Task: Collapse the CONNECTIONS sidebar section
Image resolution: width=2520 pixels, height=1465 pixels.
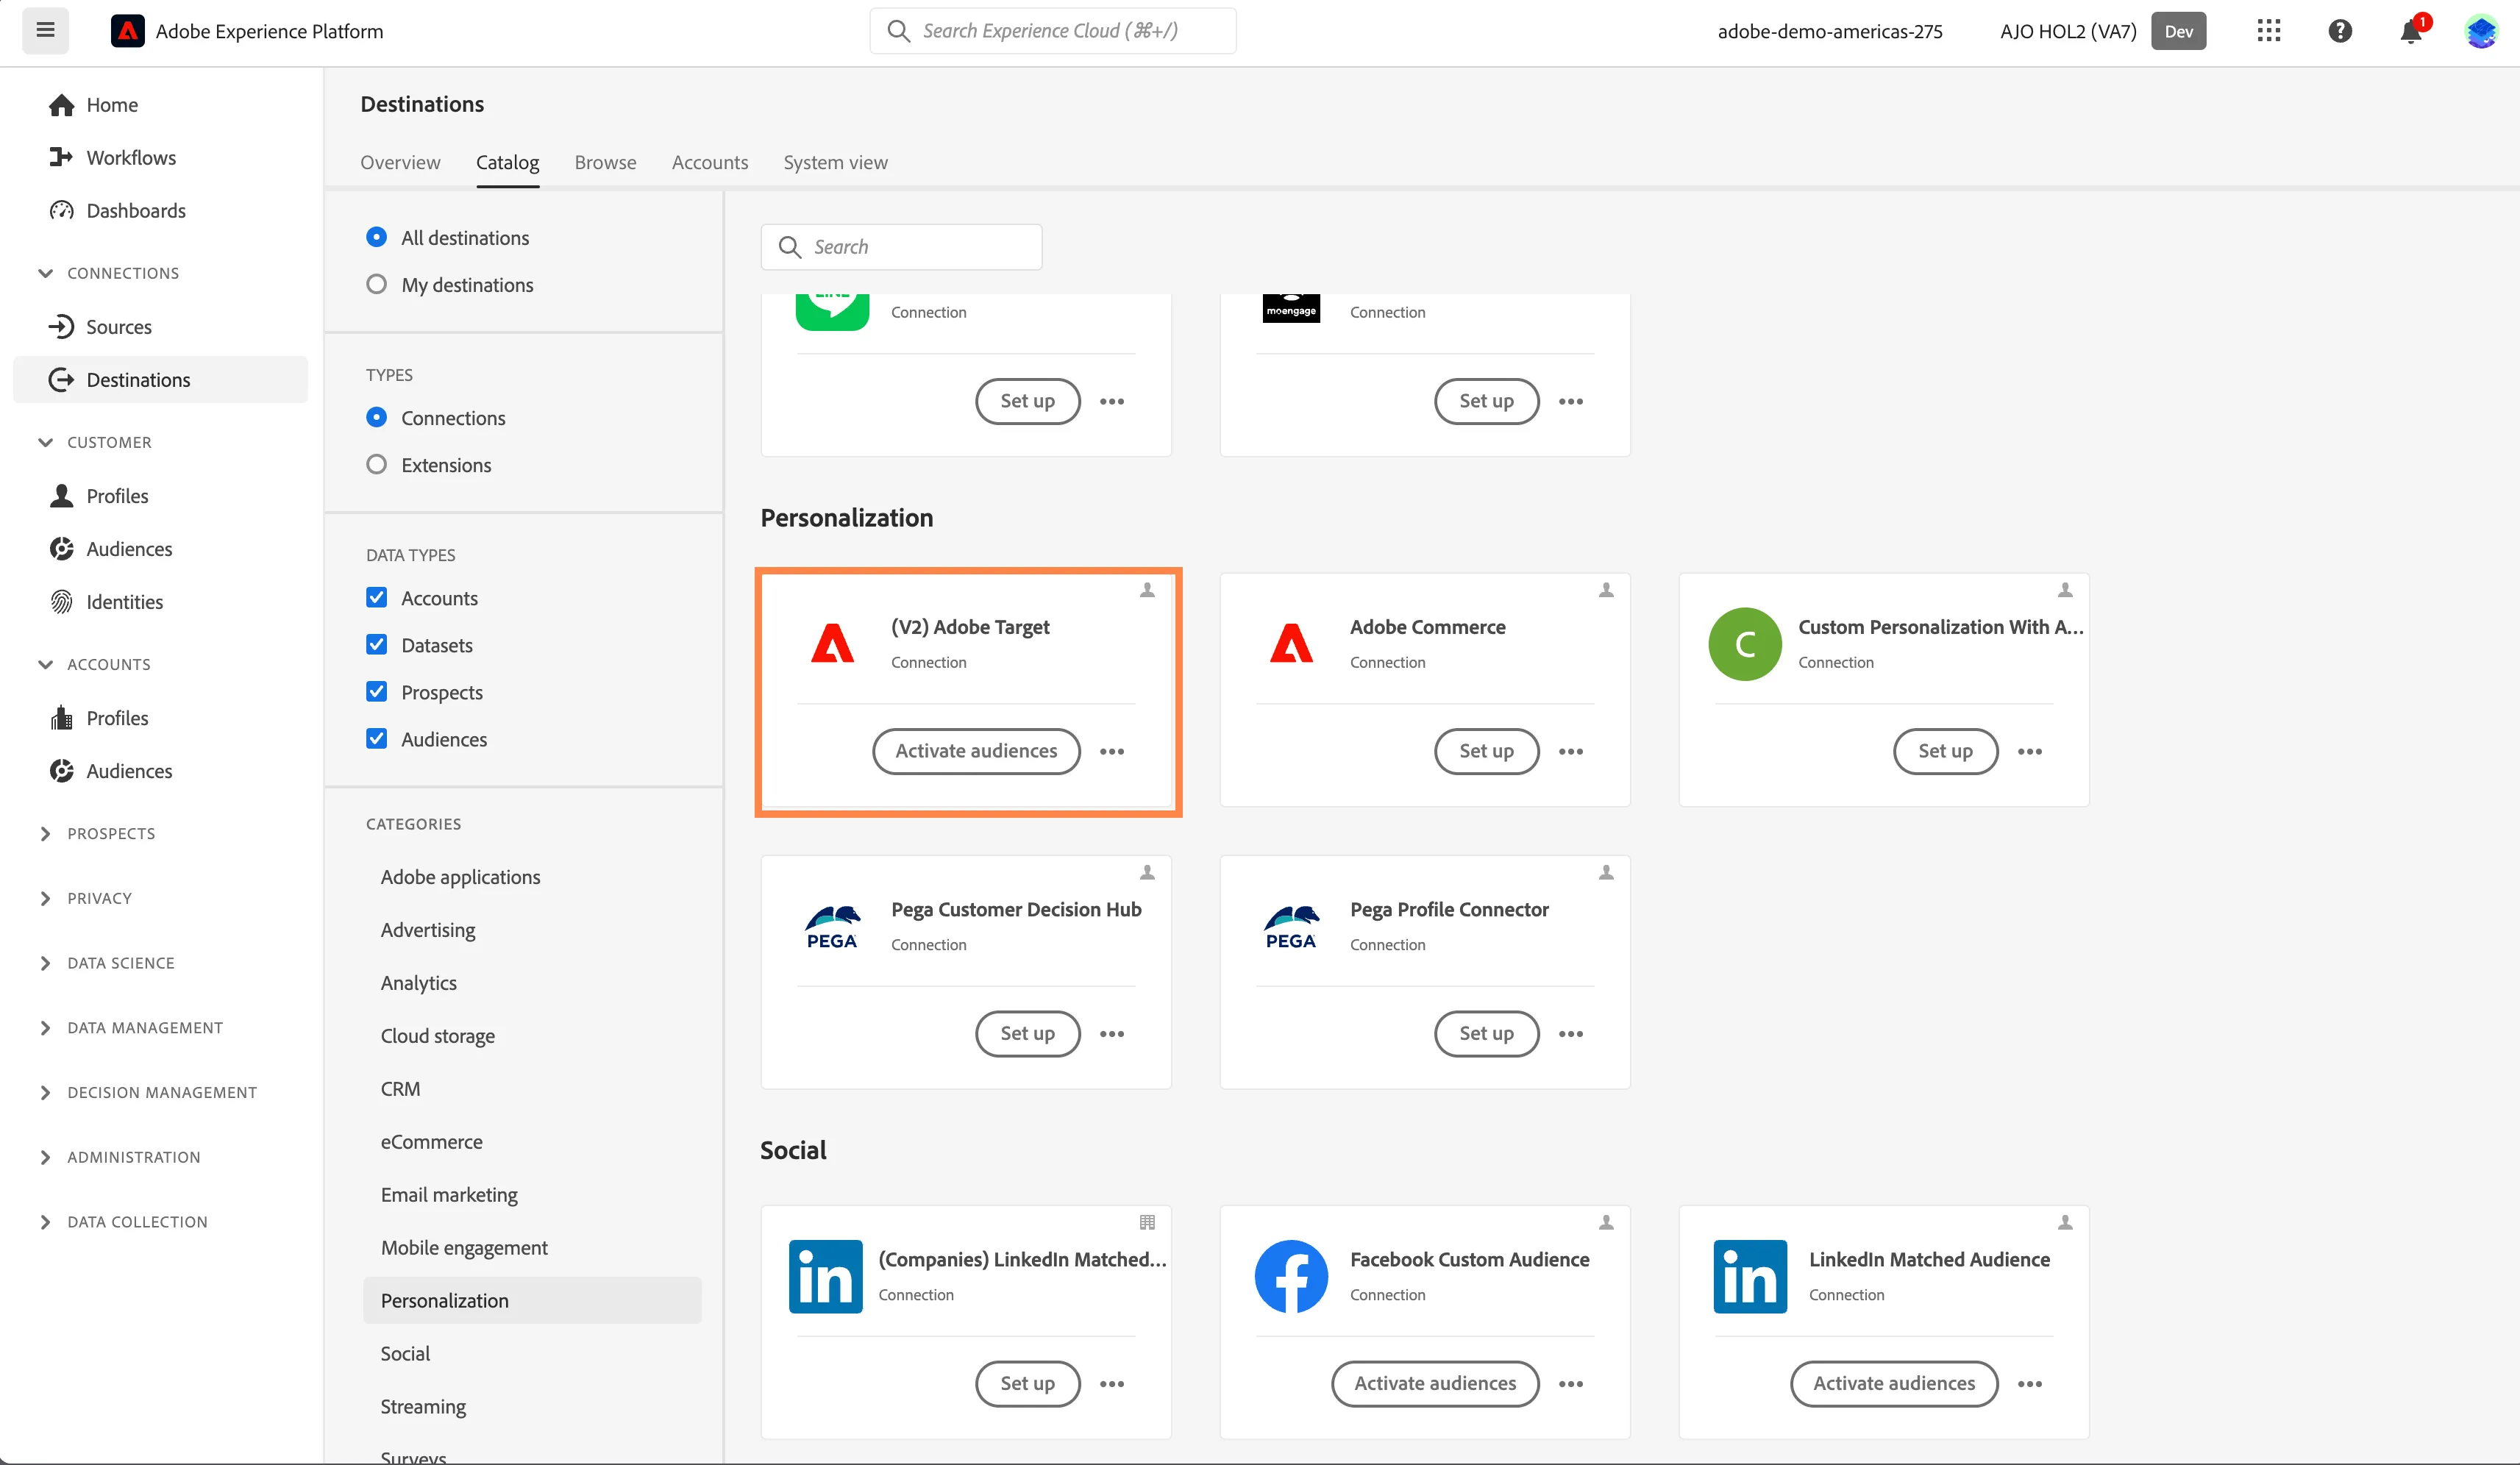Action: tap(45, 273)
